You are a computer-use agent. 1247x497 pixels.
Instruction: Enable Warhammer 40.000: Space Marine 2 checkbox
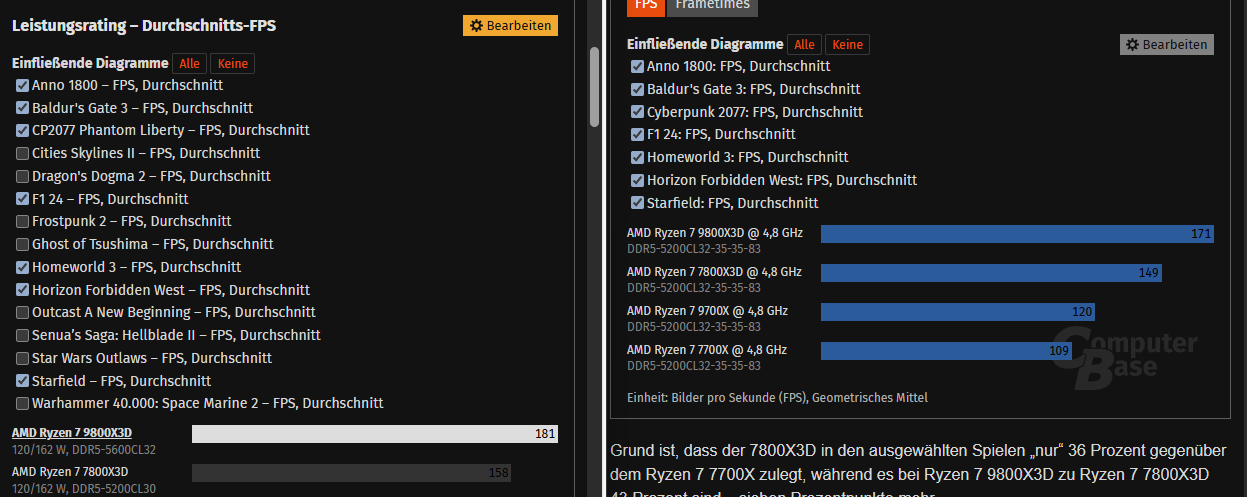(x=22, y=403)
